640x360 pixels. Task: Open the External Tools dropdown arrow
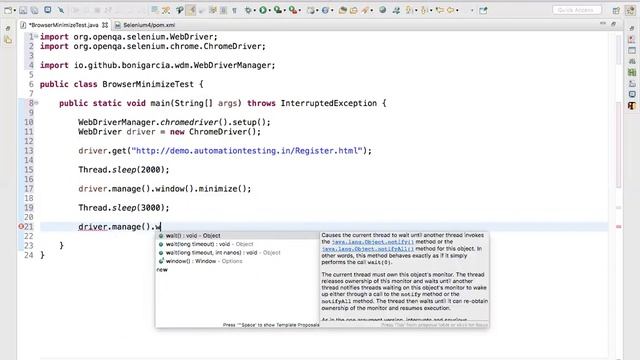(x=300, y=10)
